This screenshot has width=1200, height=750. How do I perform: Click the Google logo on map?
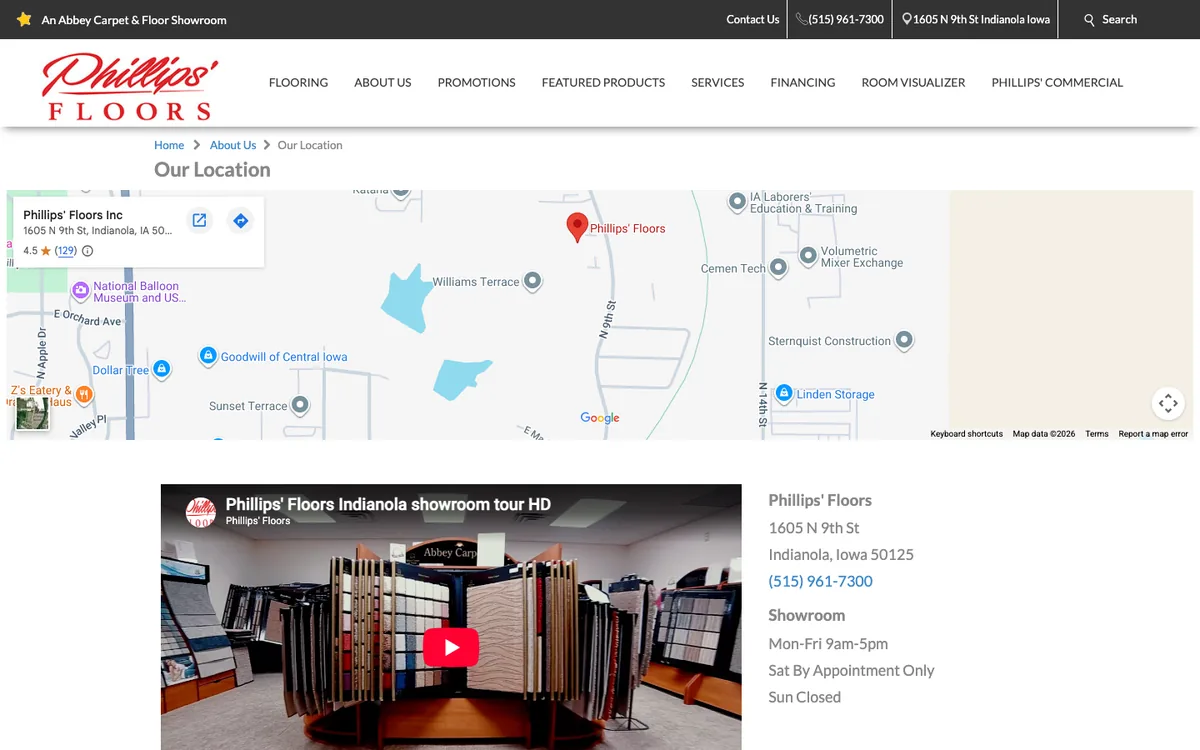[600, 418]
